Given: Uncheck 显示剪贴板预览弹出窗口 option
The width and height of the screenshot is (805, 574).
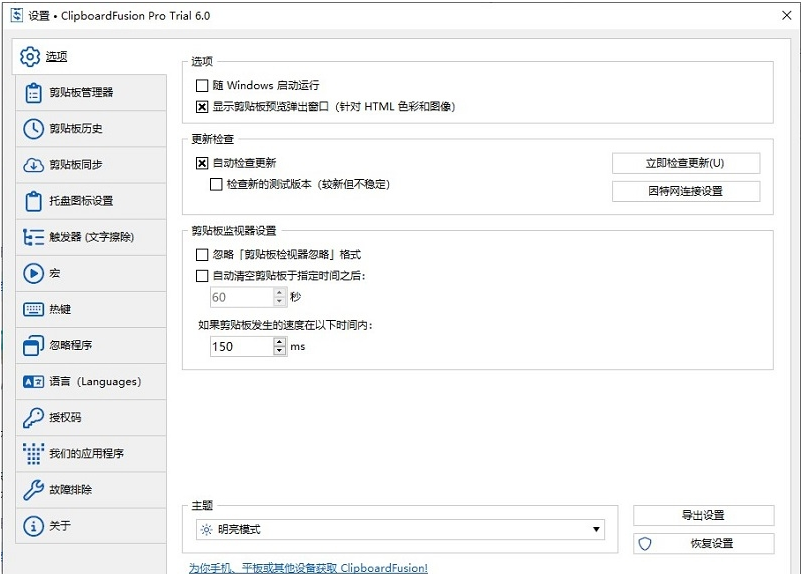Looking at the screenshot, I should coord(202,107).
